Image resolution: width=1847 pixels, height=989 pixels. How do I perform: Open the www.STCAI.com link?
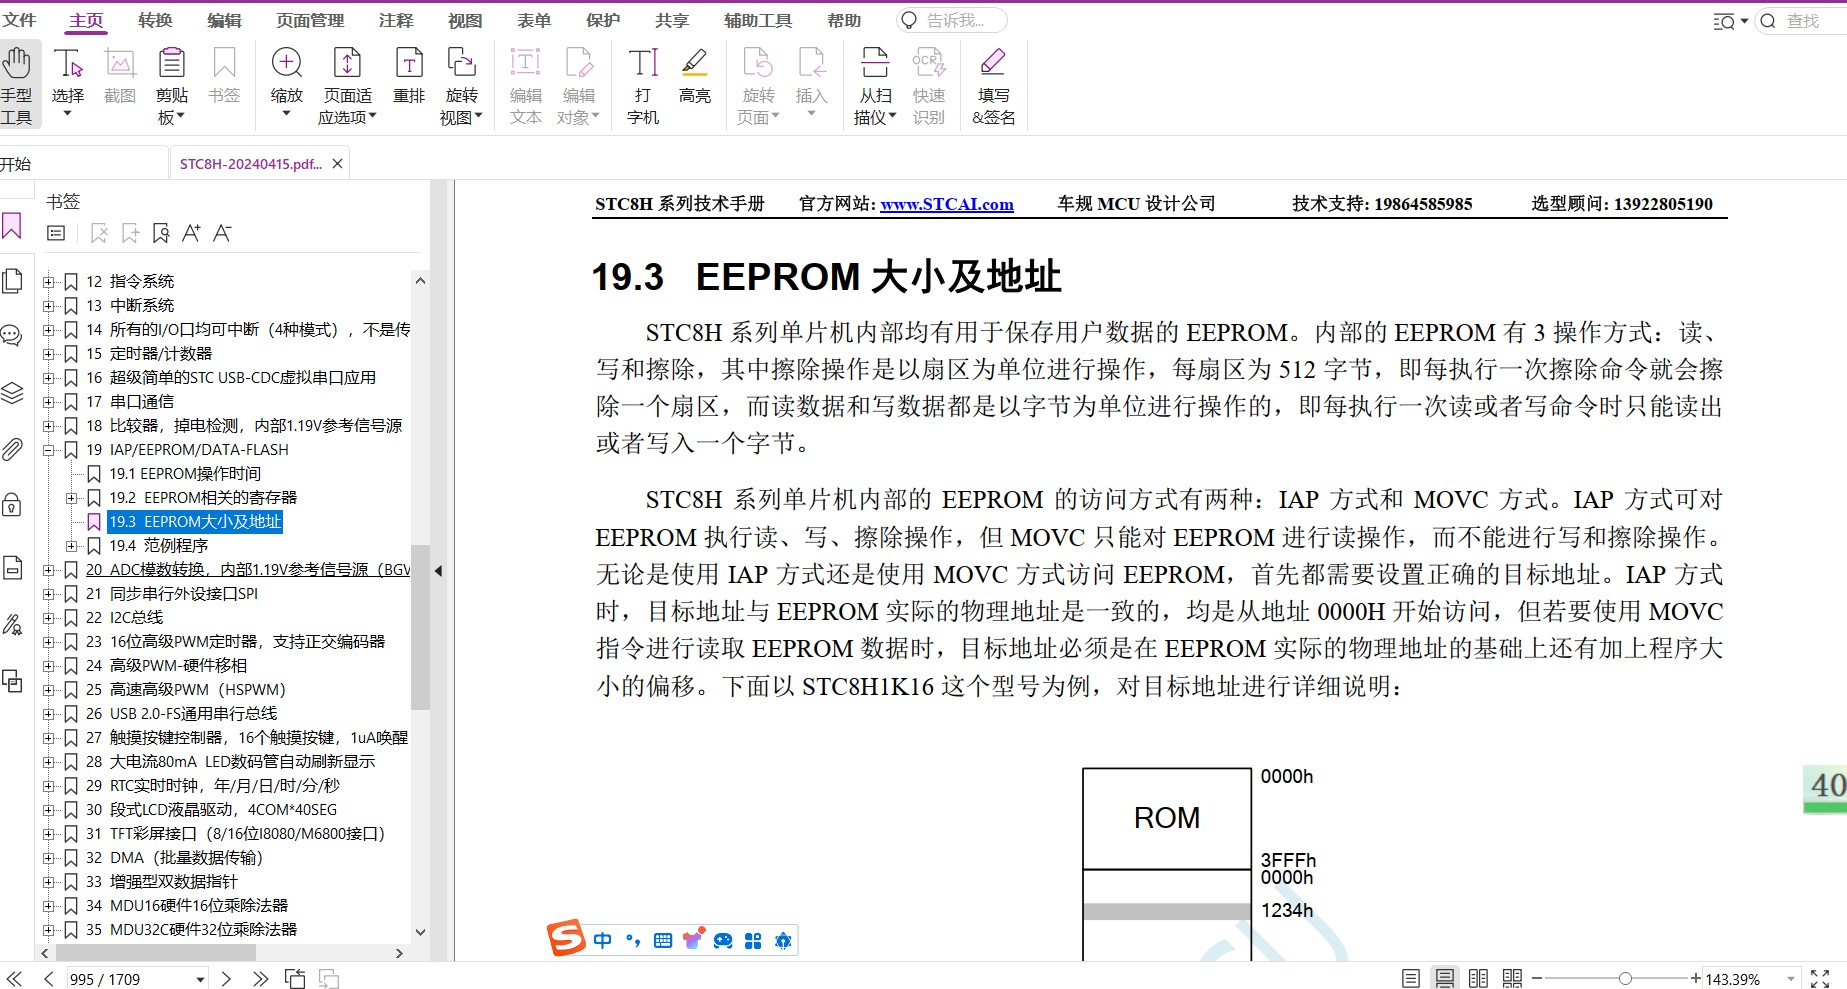947,204
